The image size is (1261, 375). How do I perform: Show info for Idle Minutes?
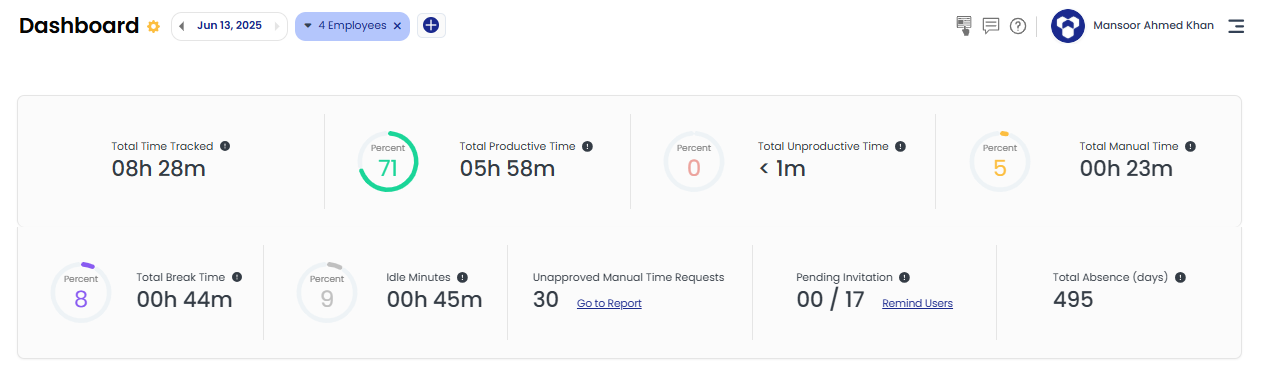click(462, 277)
